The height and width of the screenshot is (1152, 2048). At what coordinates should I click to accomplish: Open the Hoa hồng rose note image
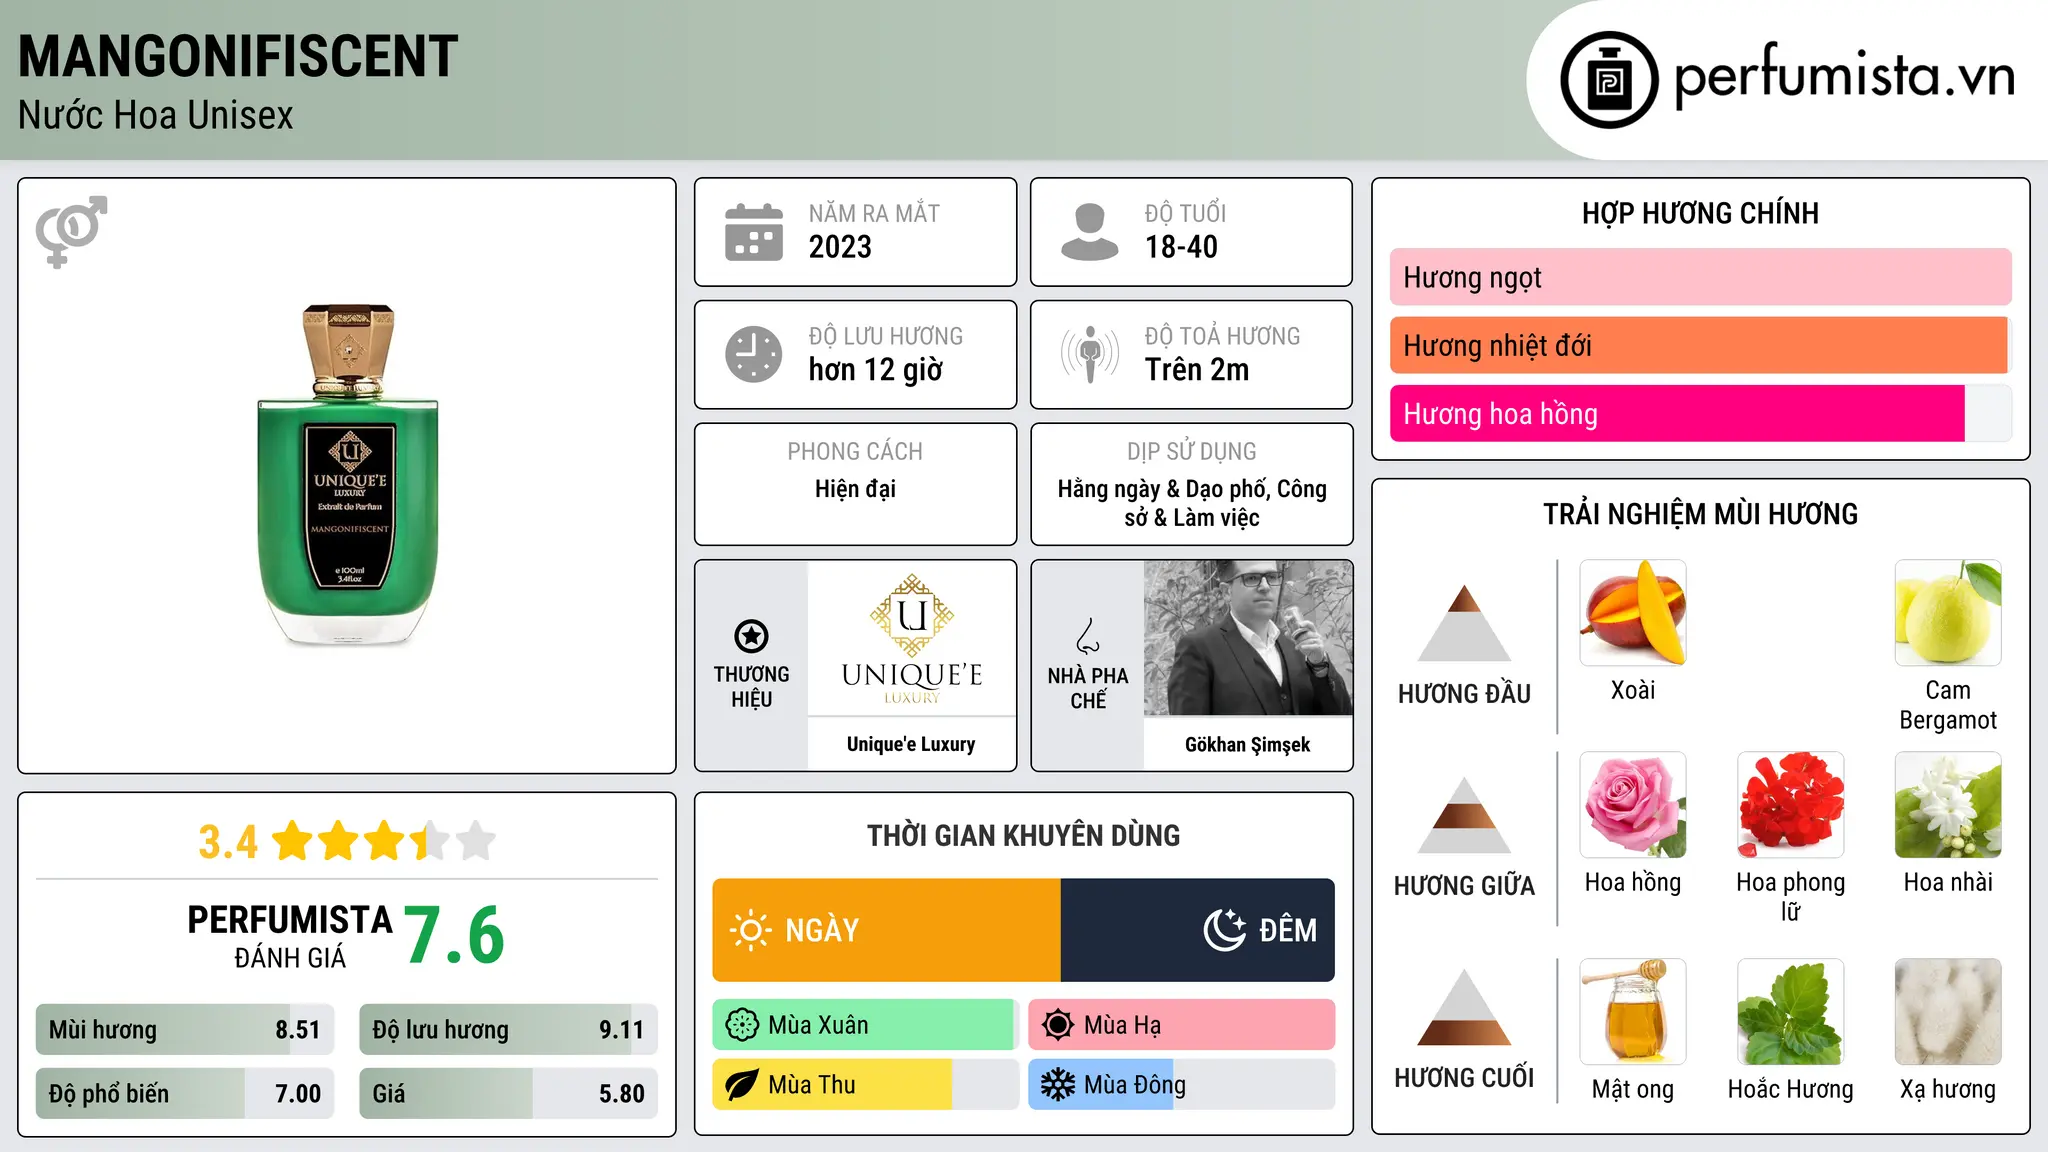[1633, 805]
